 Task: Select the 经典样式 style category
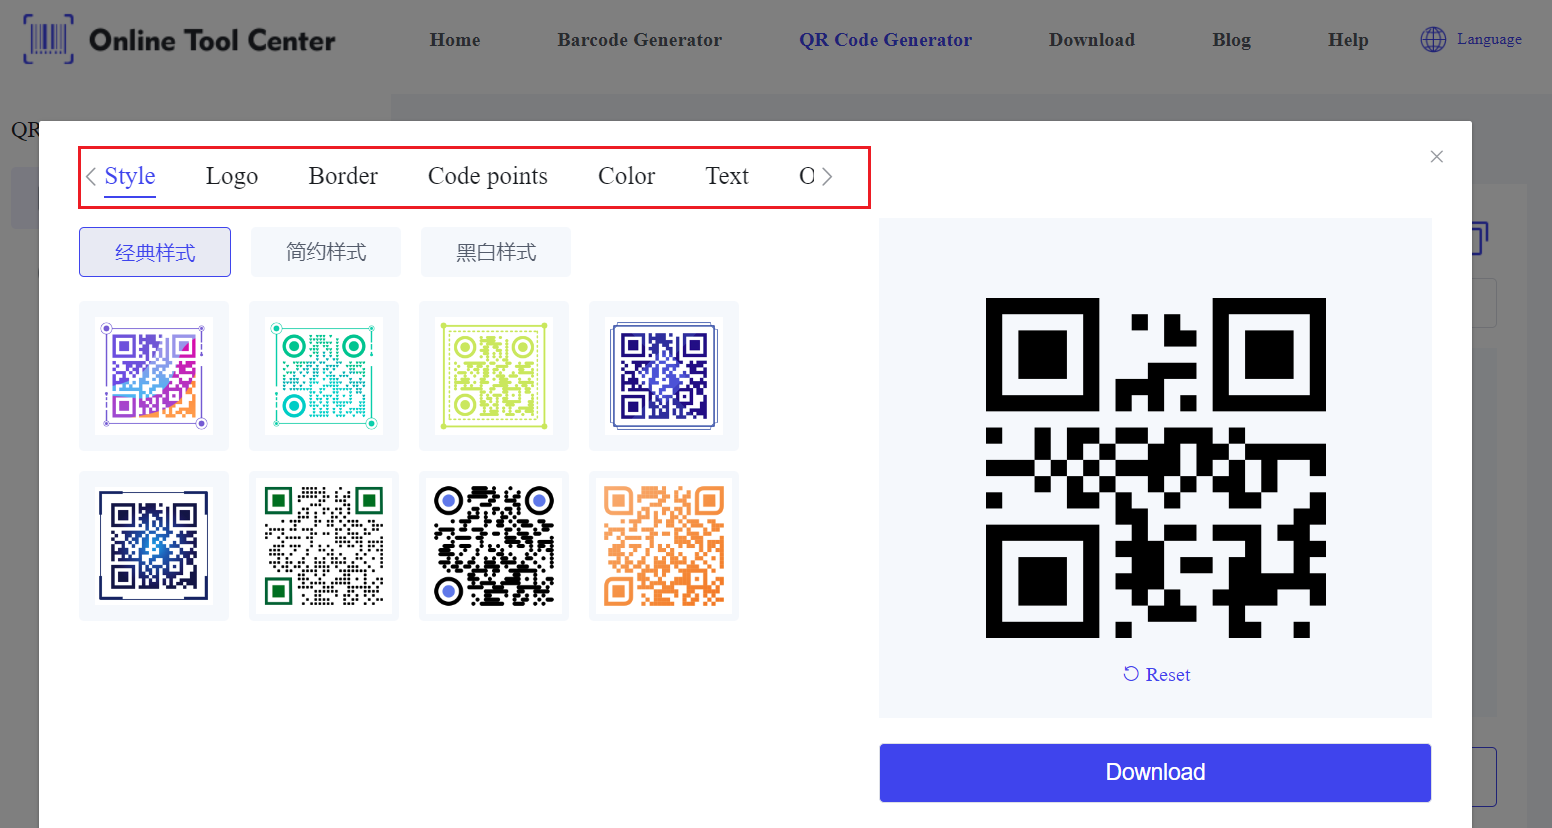(x=155, y=252)
